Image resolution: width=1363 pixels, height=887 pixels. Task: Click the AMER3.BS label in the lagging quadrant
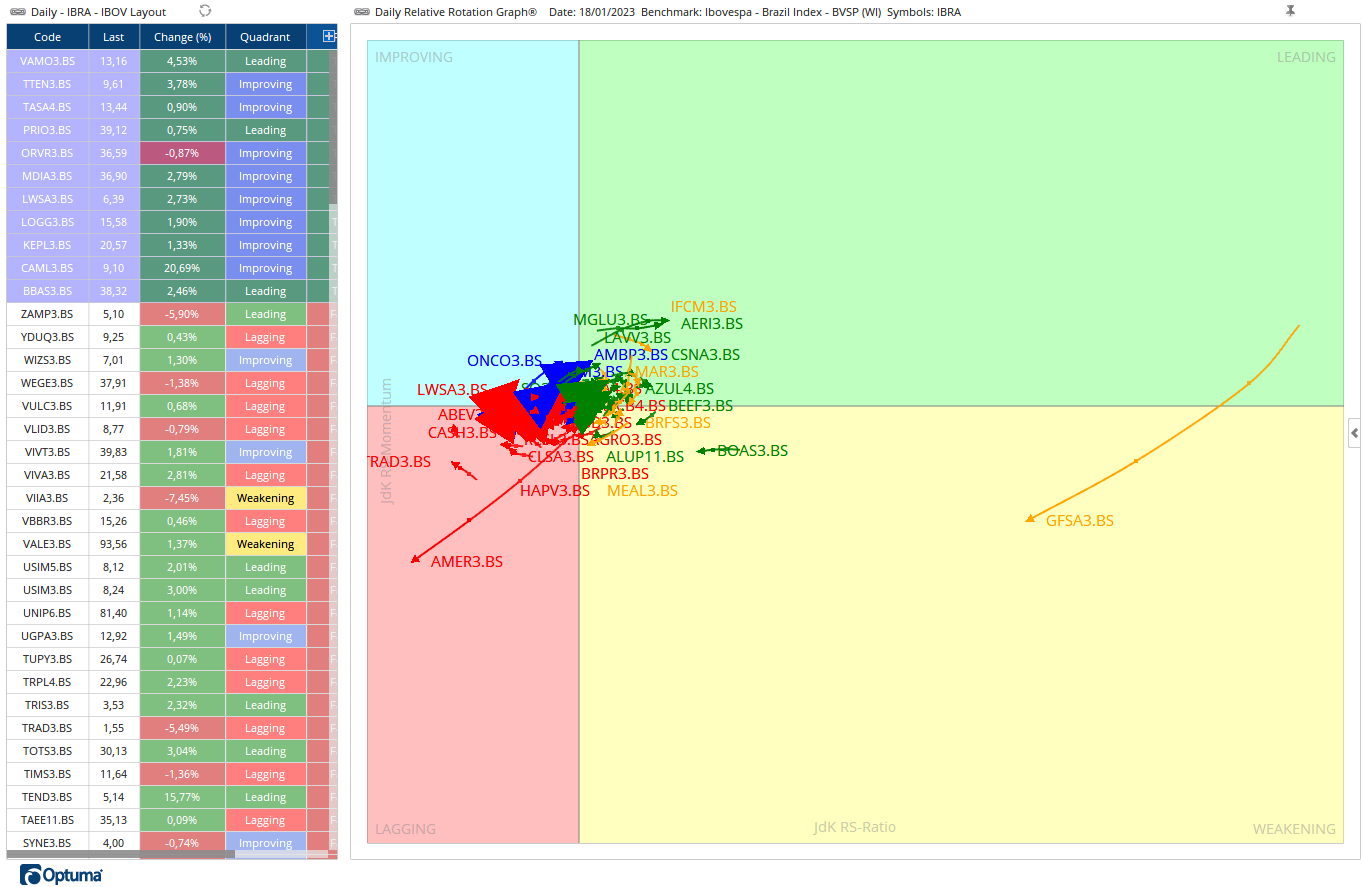tap(466, 562)
